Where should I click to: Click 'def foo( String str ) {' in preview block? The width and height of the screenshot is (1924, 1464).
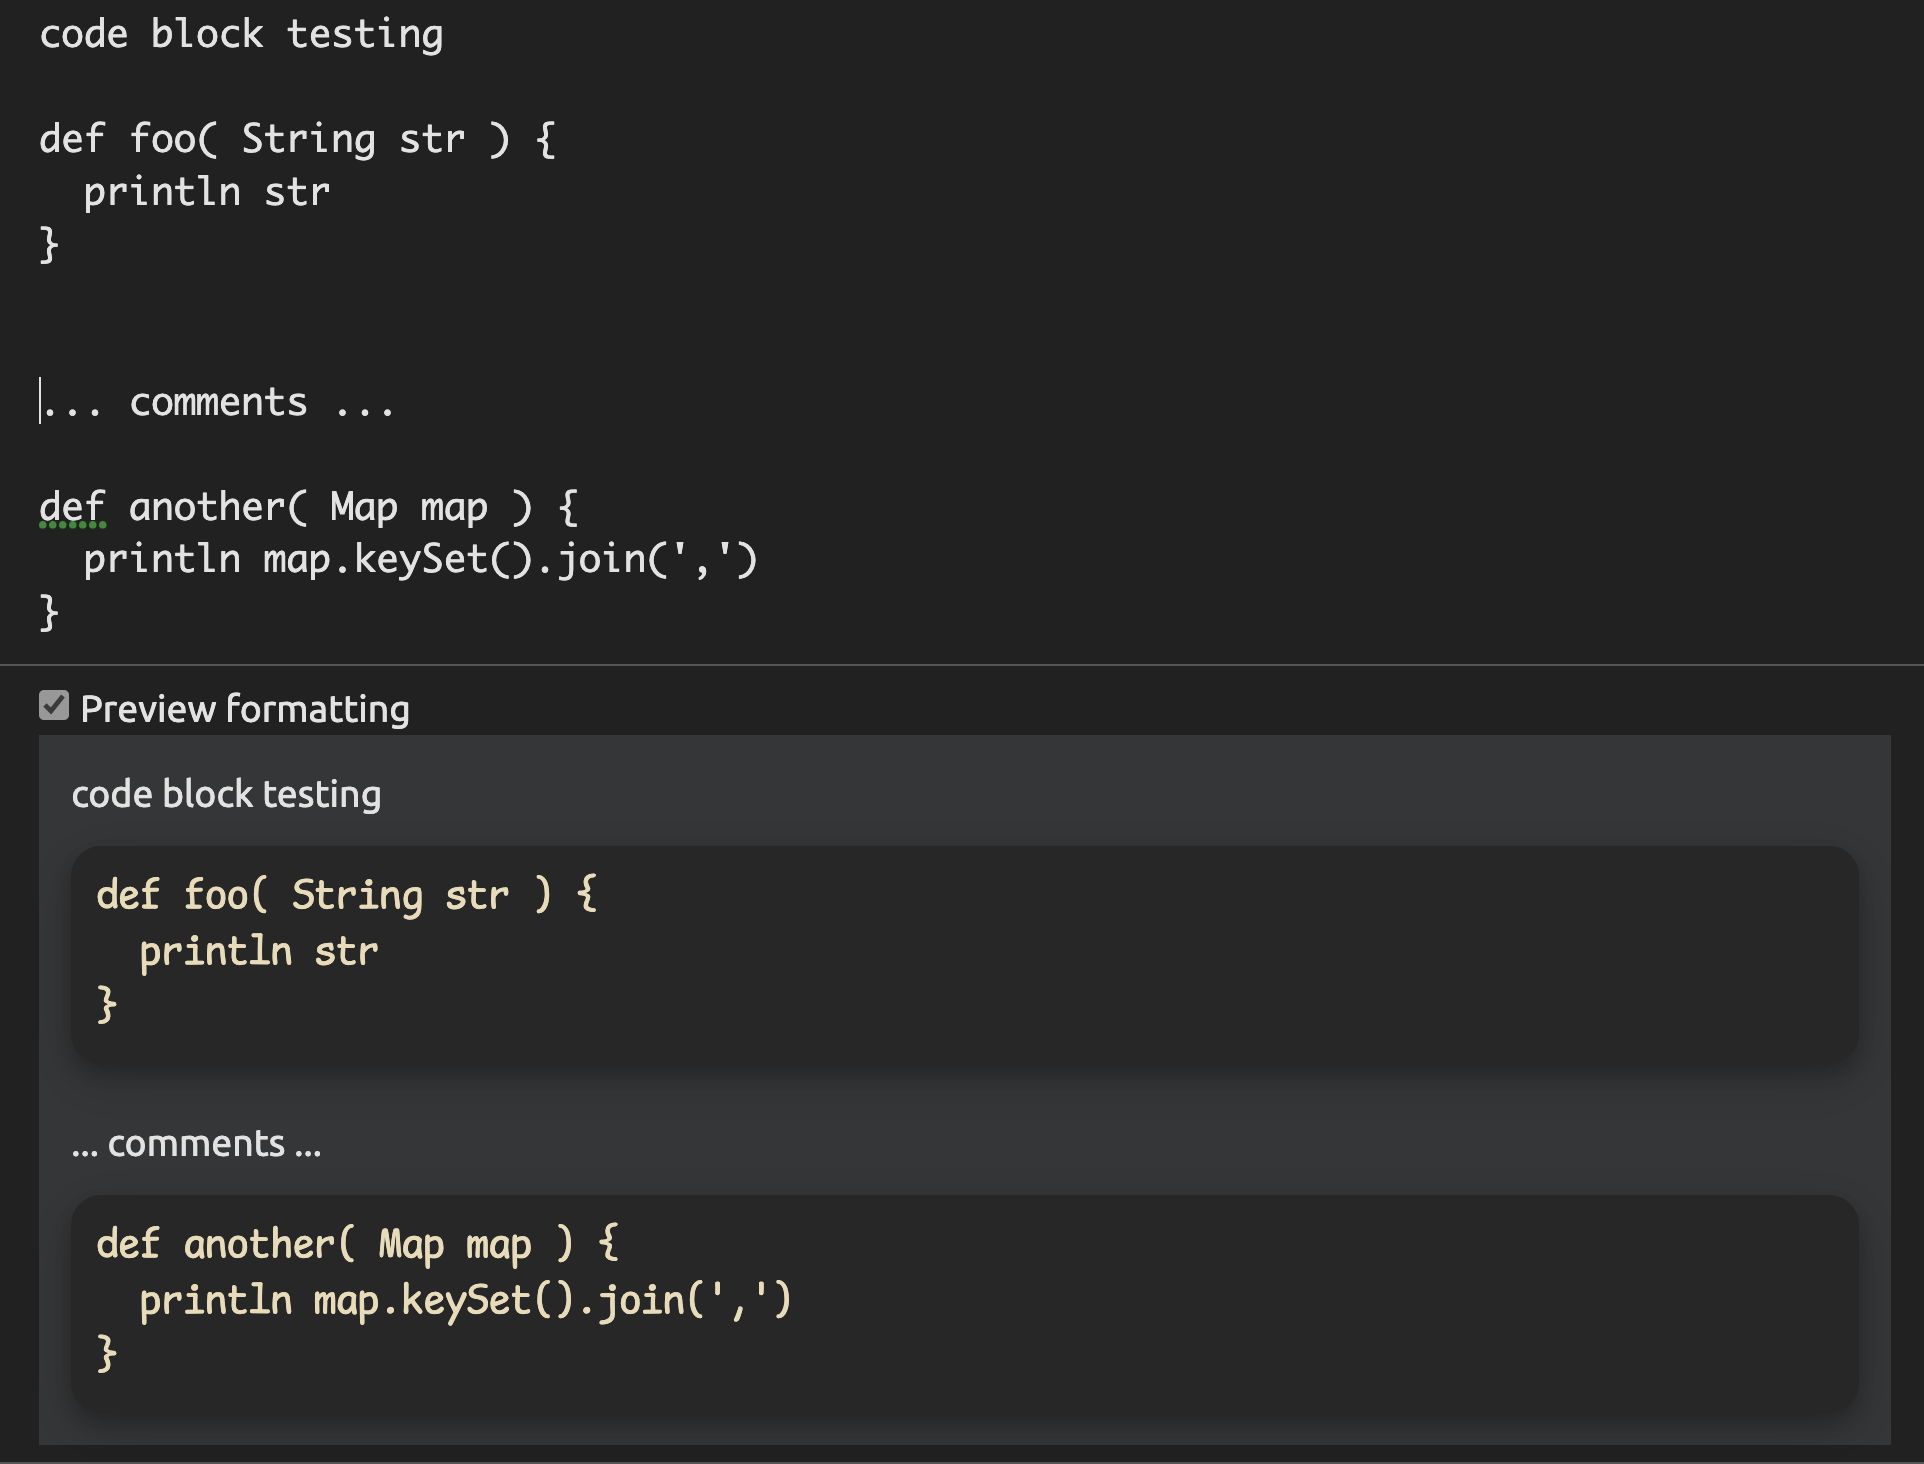347,894
